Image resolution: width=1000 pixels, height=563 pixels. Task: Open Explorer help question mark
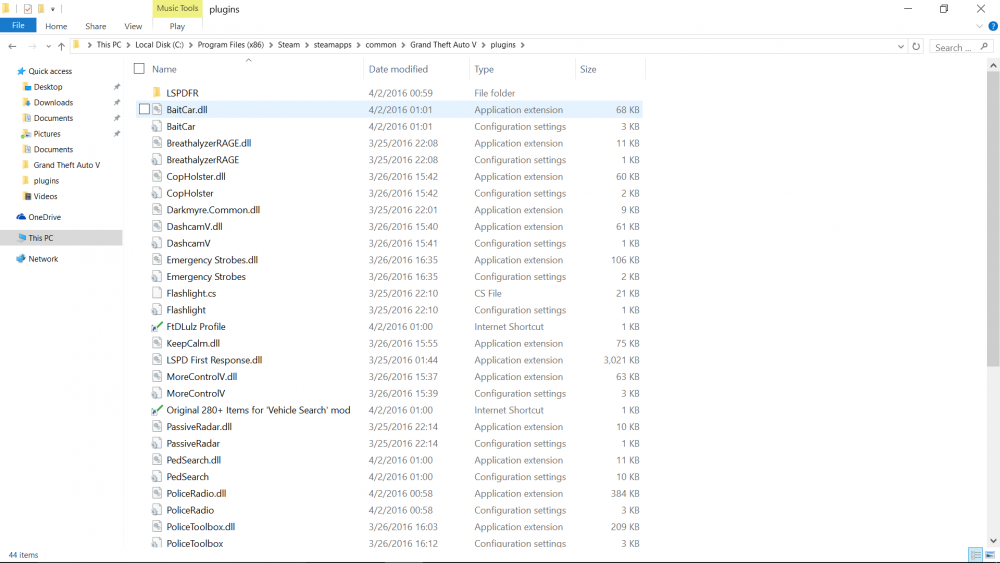pos(993,26)
